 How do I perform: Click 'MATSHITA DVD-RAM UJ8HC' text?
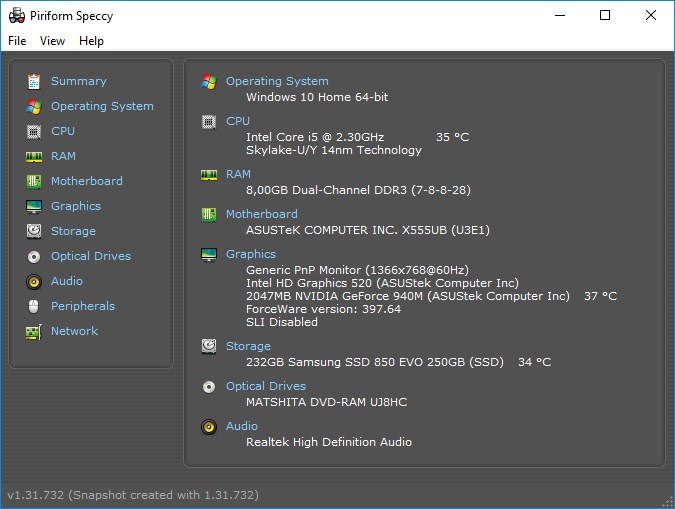coord(326,402)
